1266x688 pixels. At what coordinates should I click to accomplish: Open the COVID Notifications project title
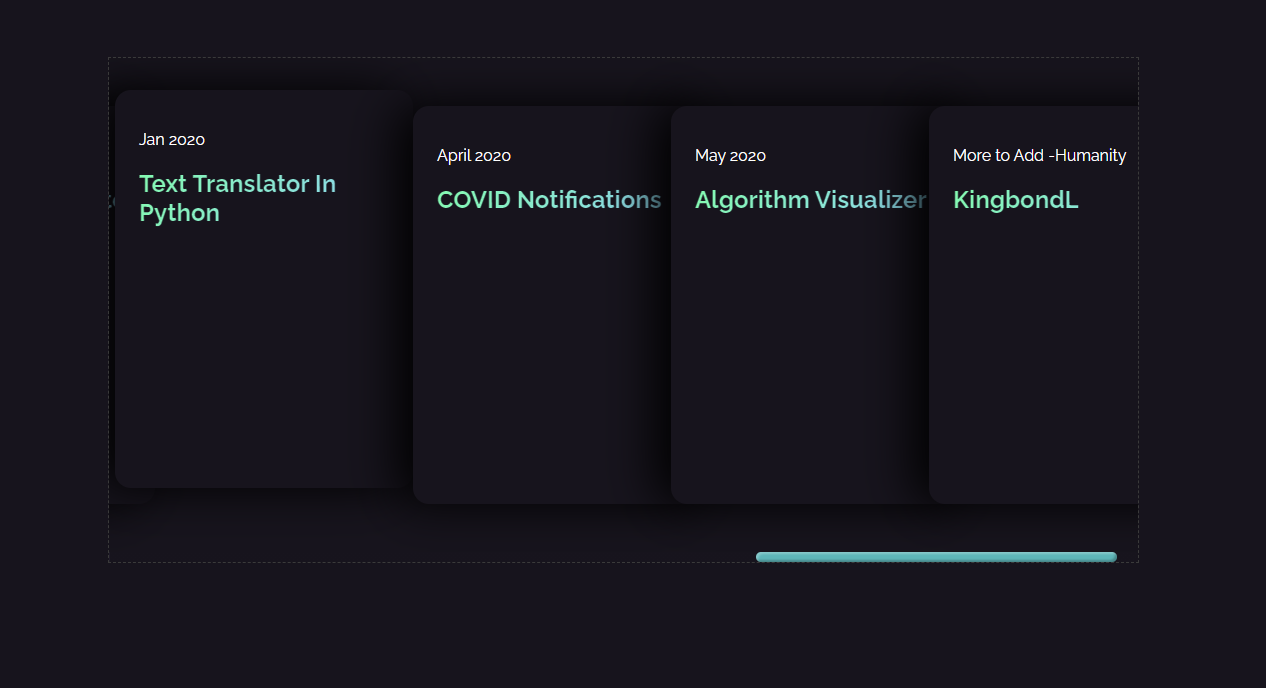pyautogui.click(x=549, y=200)
